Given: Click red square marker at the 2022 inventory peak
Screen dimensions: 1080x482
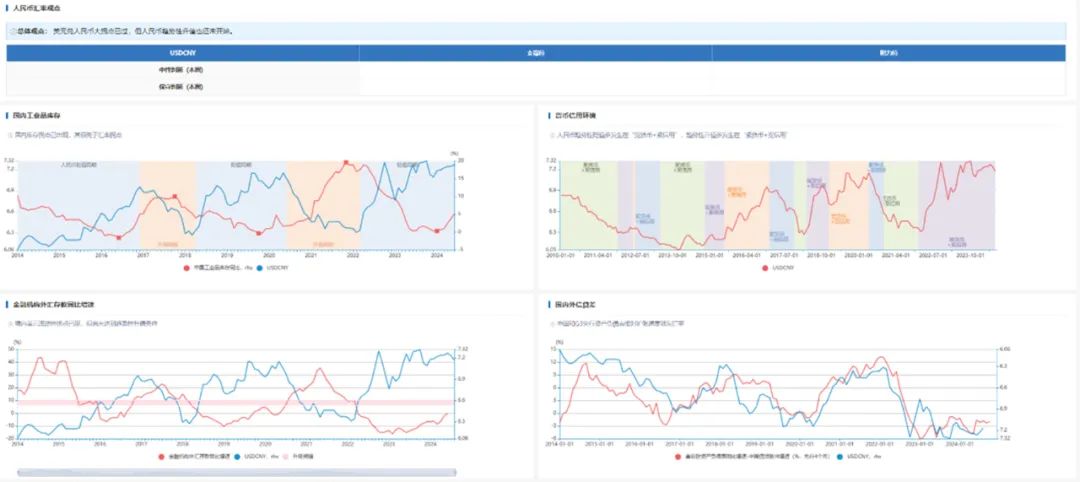Looking at the screenshot, I should click(x=346, y=163).
